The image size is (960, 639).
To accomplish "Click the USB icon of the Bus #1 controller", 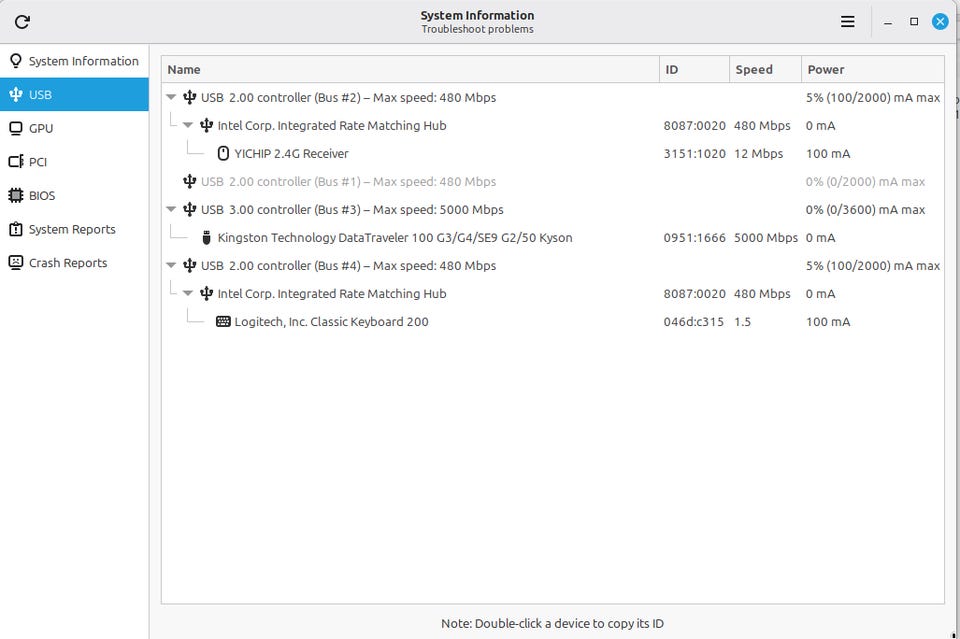I will pos(190,181).
